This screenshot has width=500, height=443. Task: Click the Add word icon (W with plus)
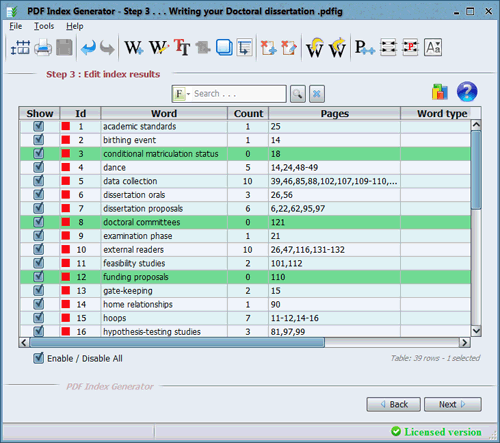pyautogui.click(x=134, y=47)
